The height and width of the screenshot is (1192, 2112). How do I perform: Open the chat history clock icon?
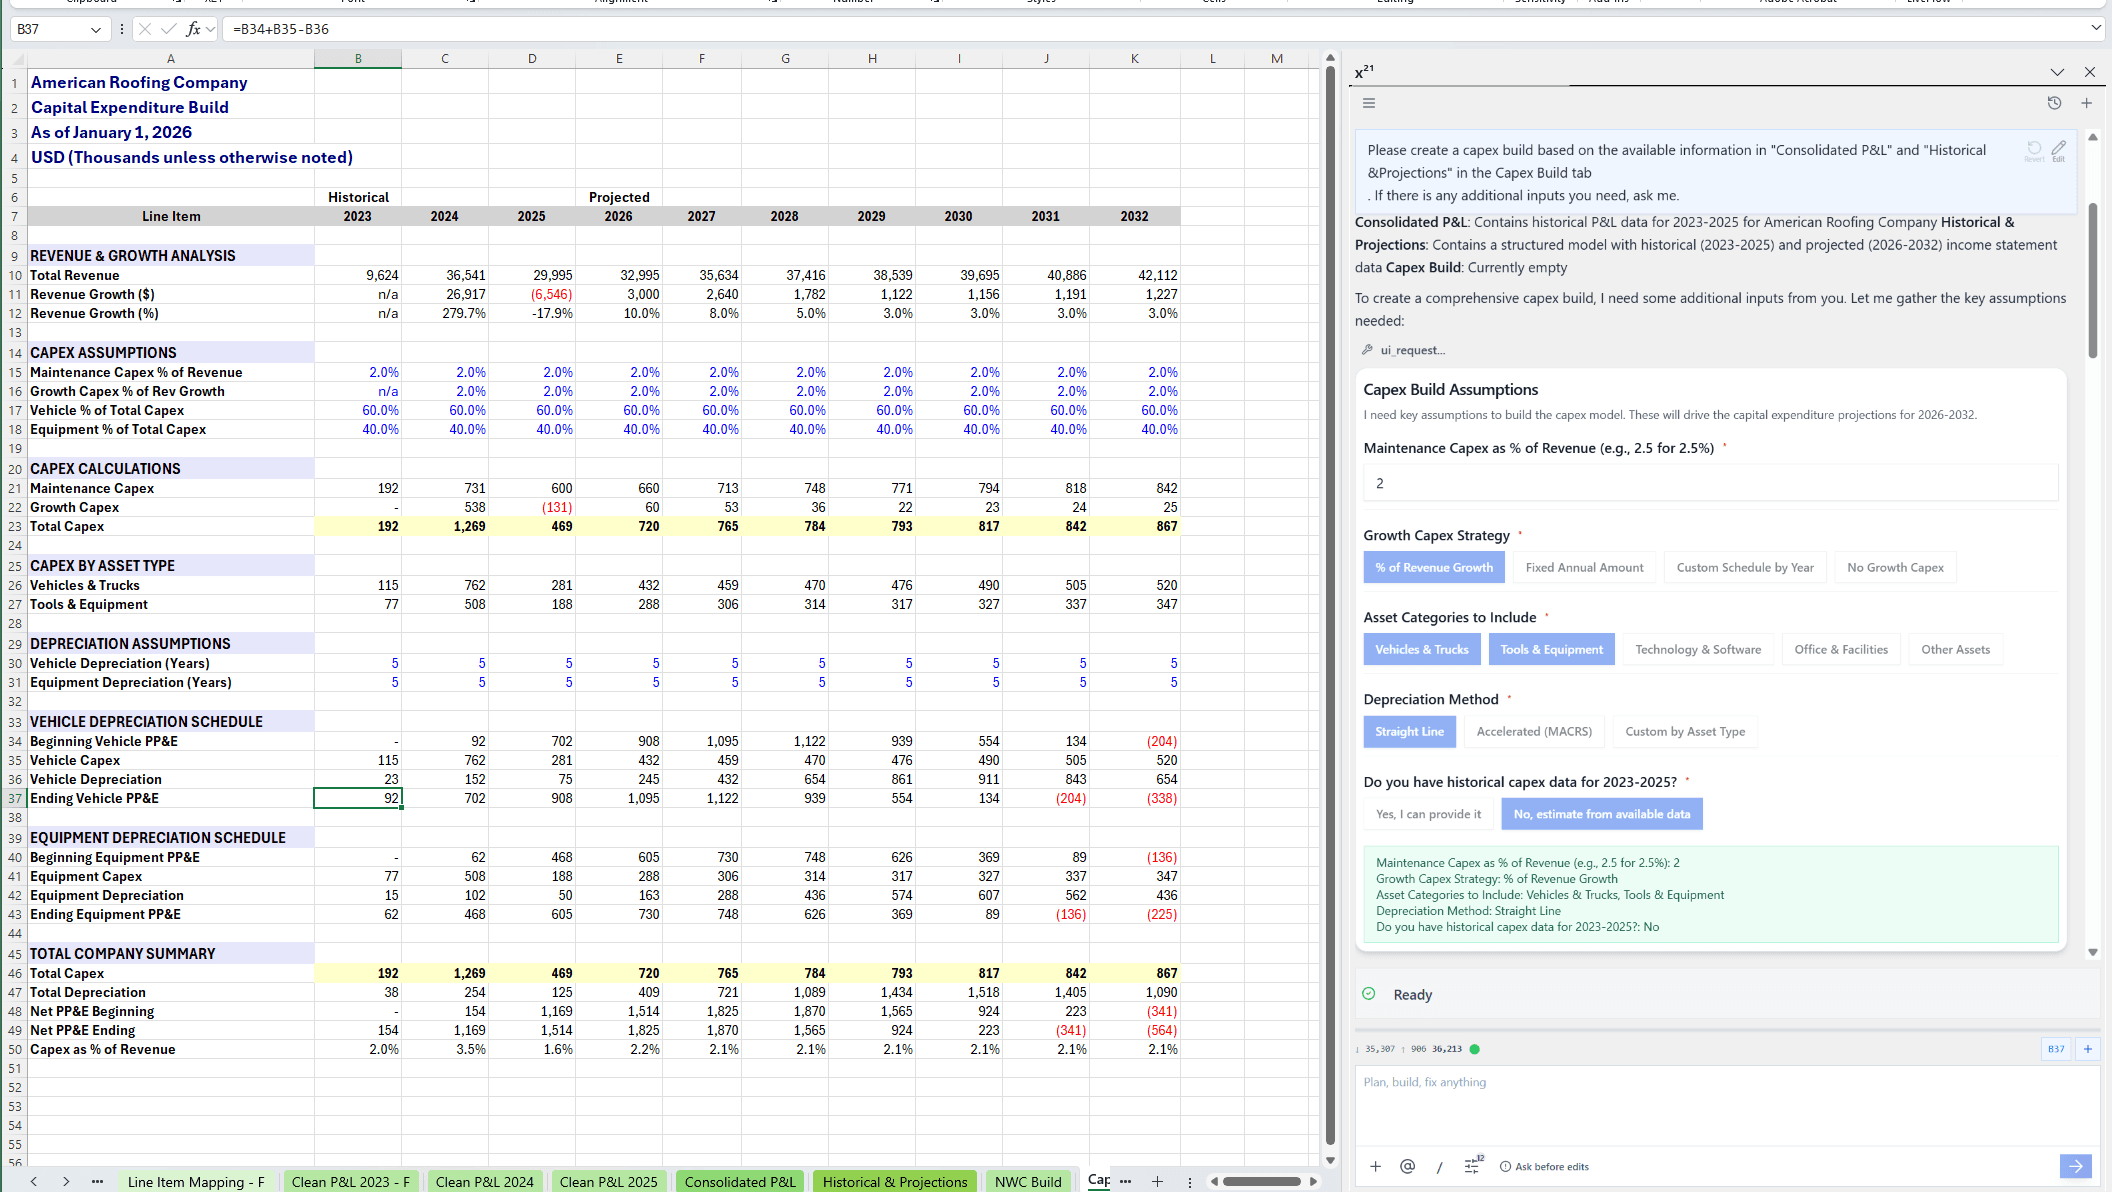[2054, 103]
